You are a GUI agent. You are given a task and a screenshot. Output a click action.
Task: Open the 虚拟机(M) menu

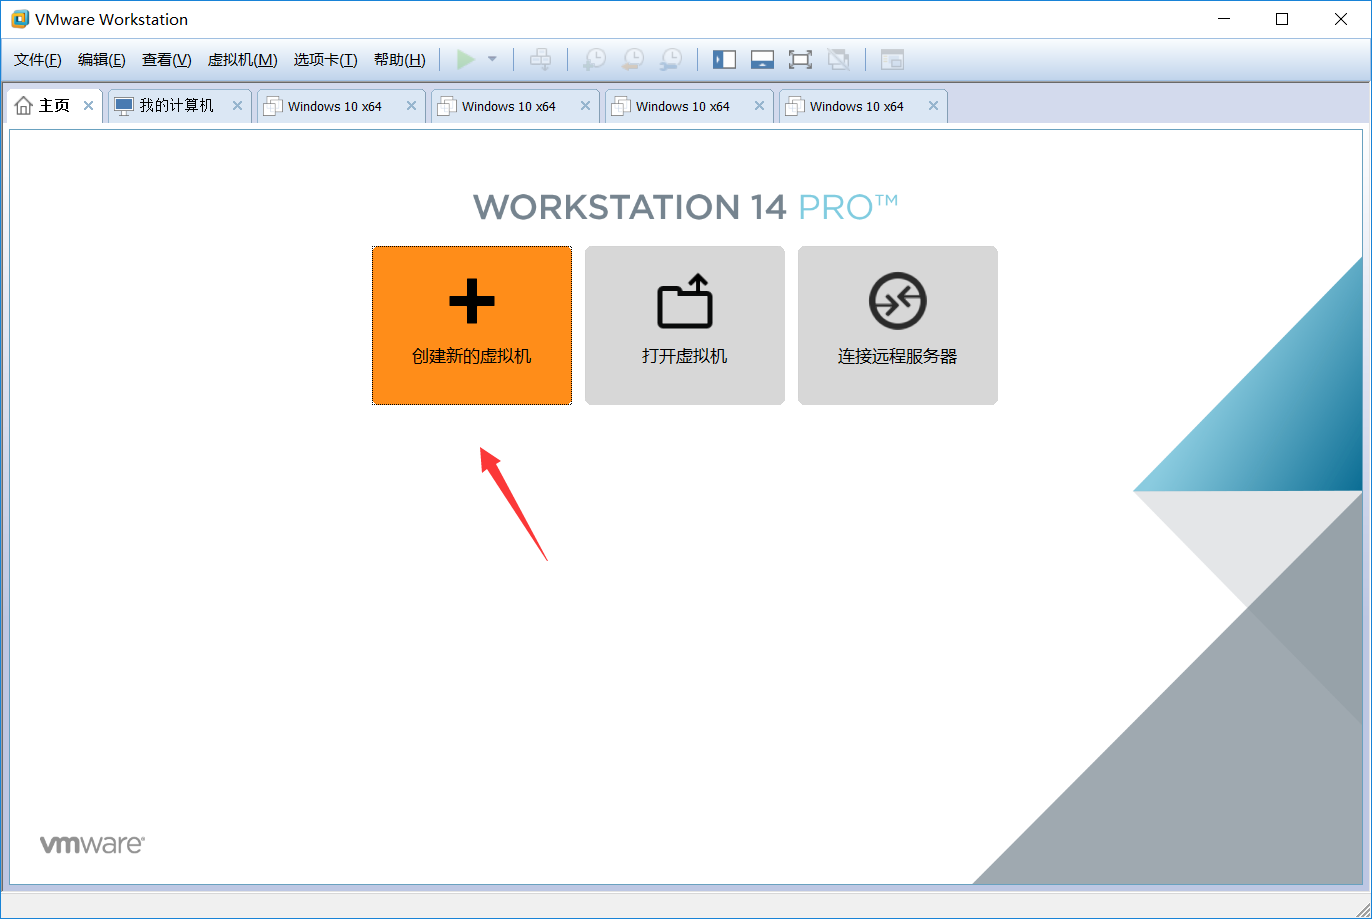click(x=242, y=60)
